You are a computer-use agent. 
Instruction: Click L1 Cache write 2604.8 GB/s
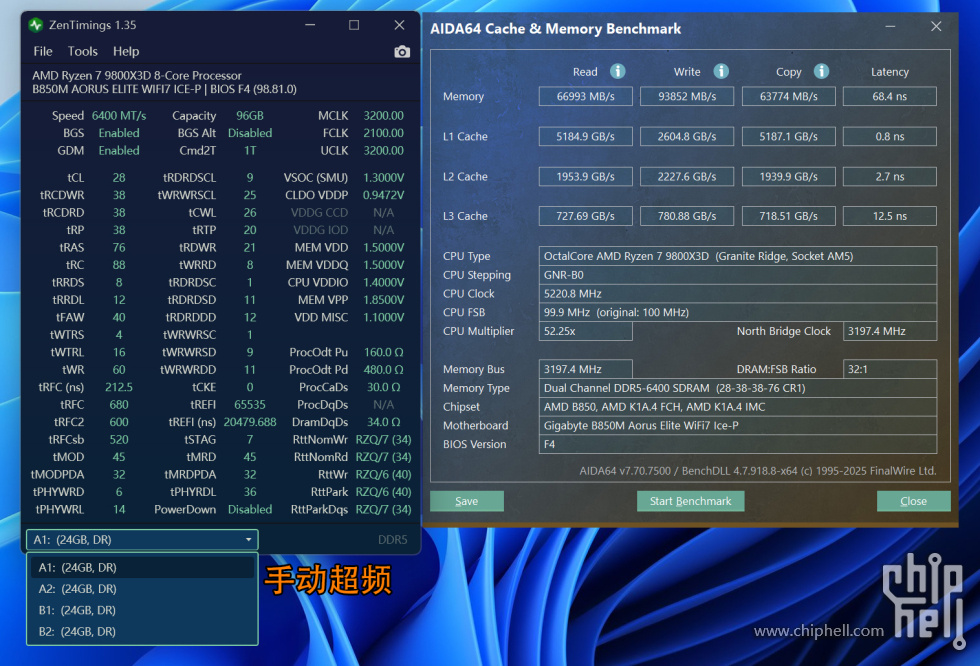click(x=687, y=136)
